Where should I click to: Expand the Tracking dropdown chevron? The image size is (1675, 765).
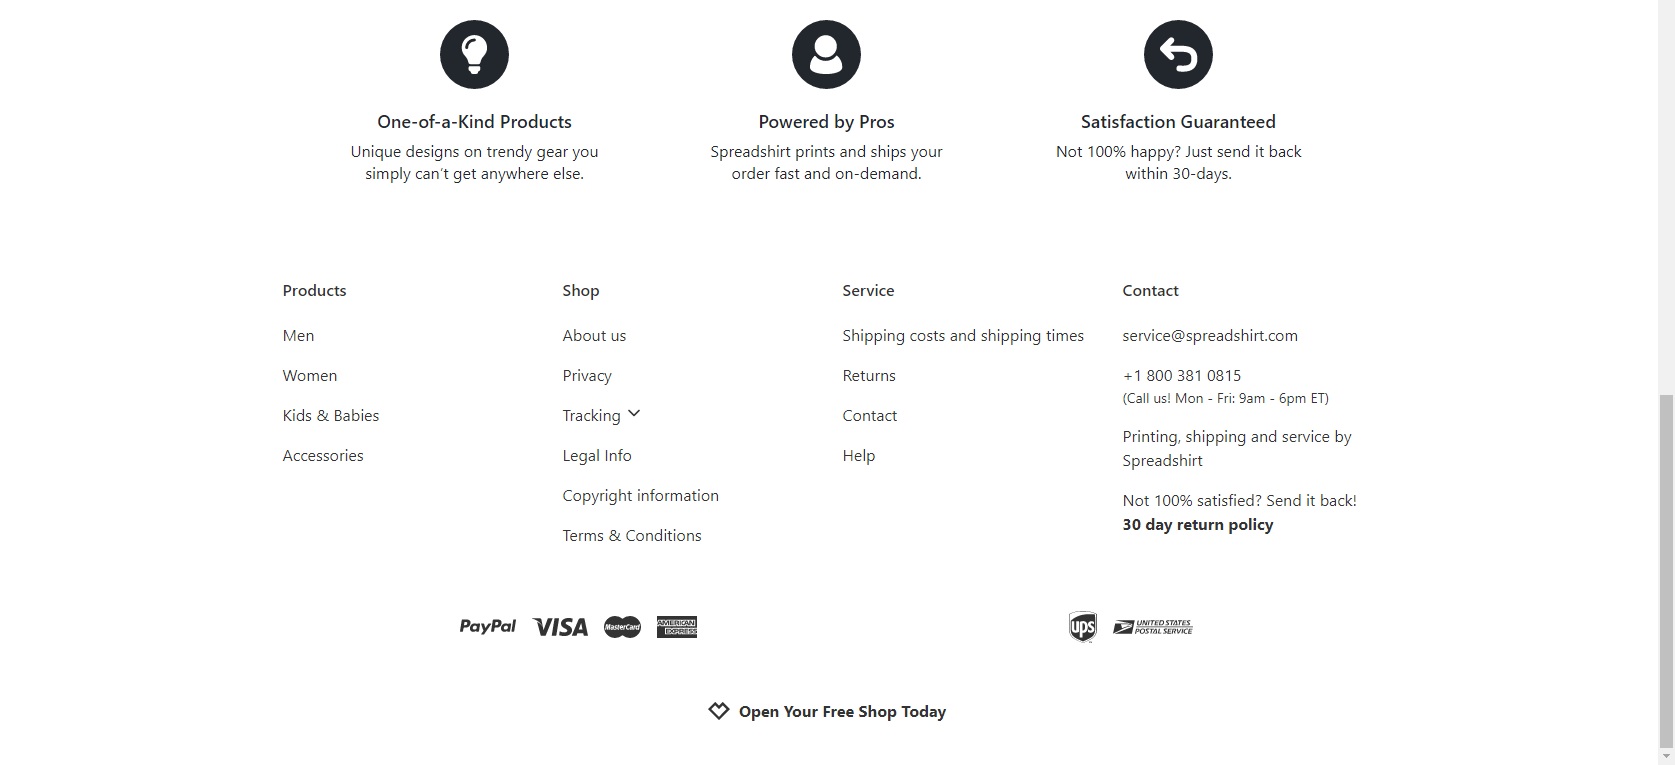634,413
